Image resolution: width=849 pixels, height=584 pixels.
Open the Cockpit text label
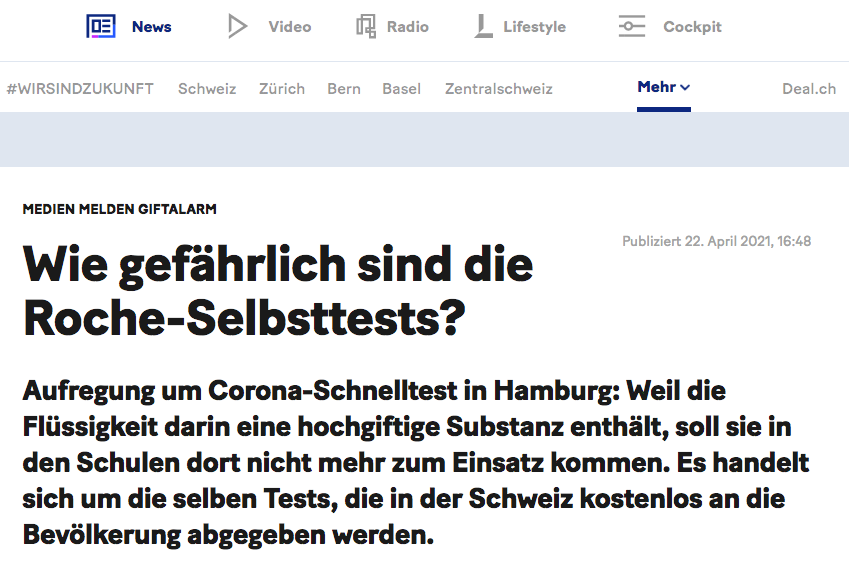692,27
